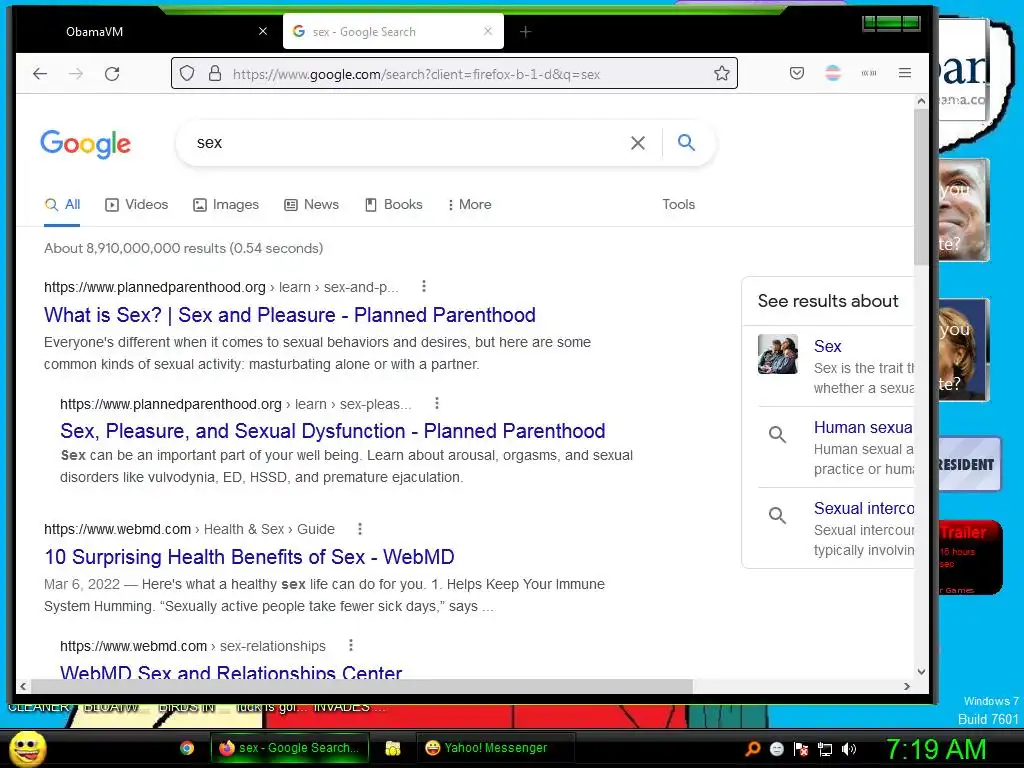Switch to Images results
This screenshot has width=1024, height=768.
(x=226, y=204)
